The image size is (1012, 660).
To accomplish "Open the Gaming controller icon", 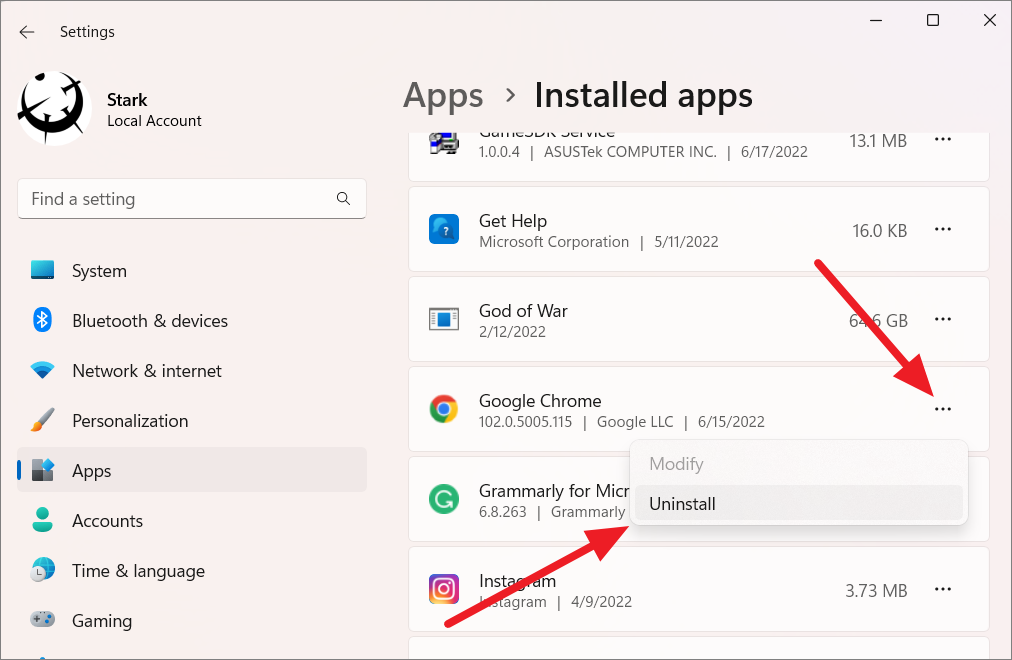I will pyautogui.click(x=43, y=620).
